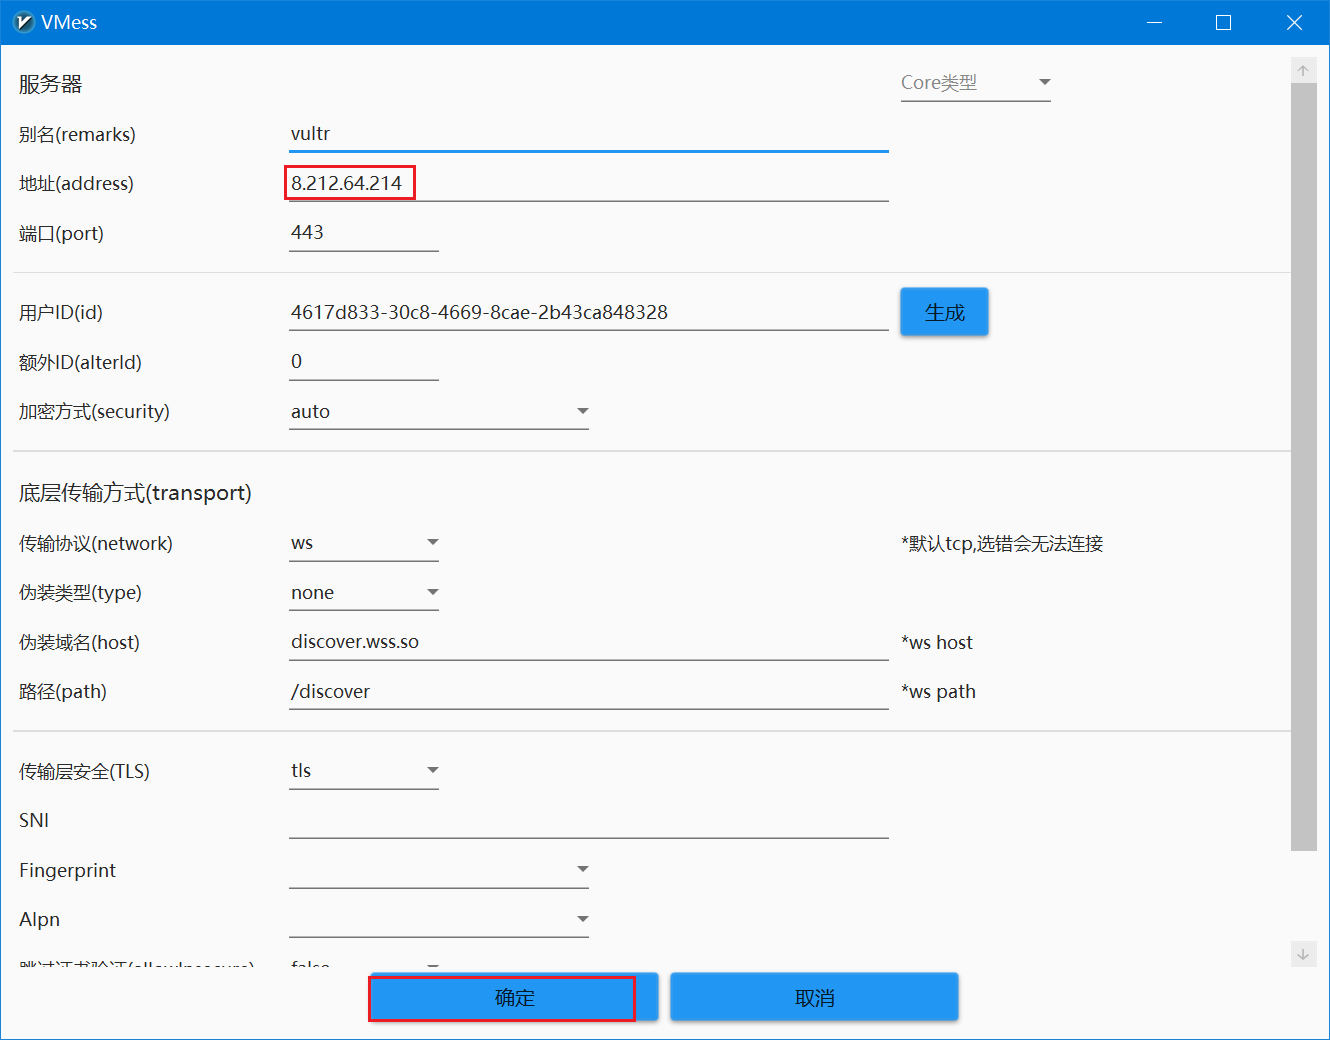Click the SNI label
This screenshot has width=1330, height=1040.
(x=34, y=820)
